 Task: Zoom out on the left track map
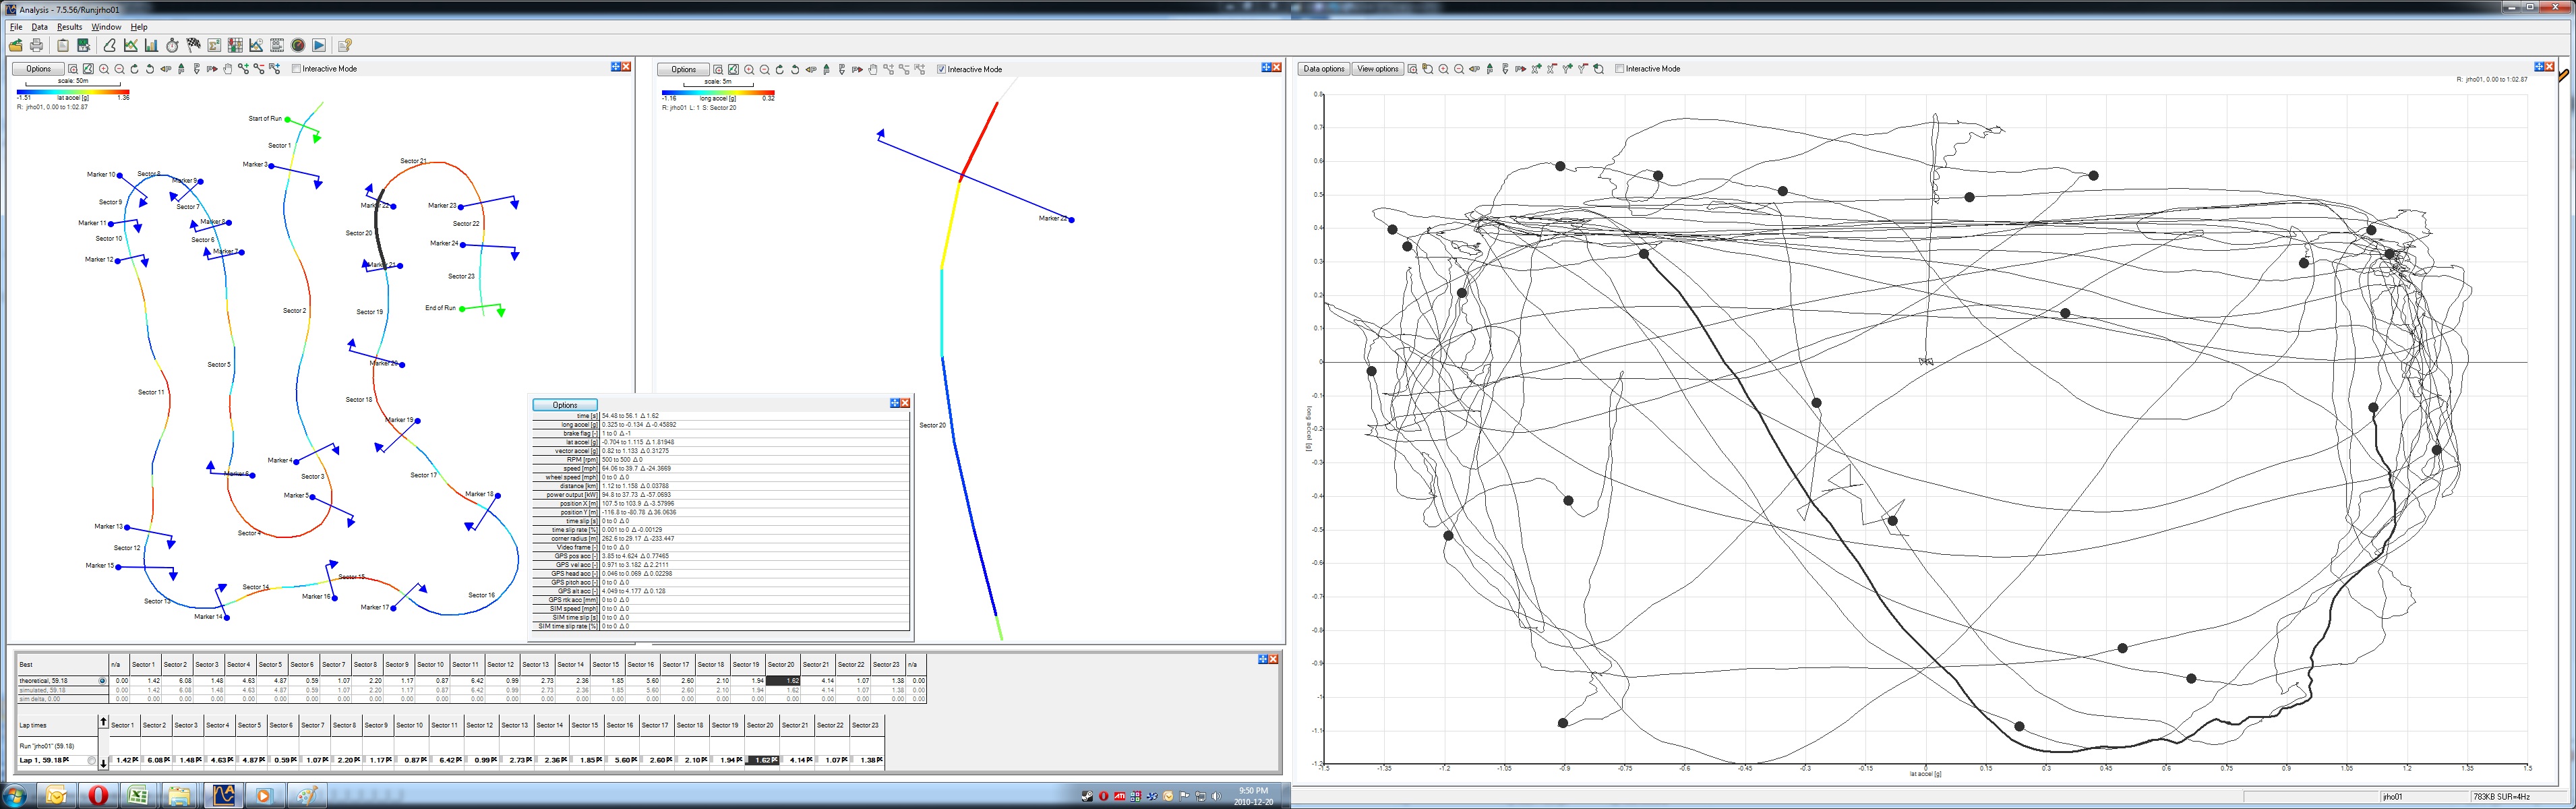tap(119, 69)
